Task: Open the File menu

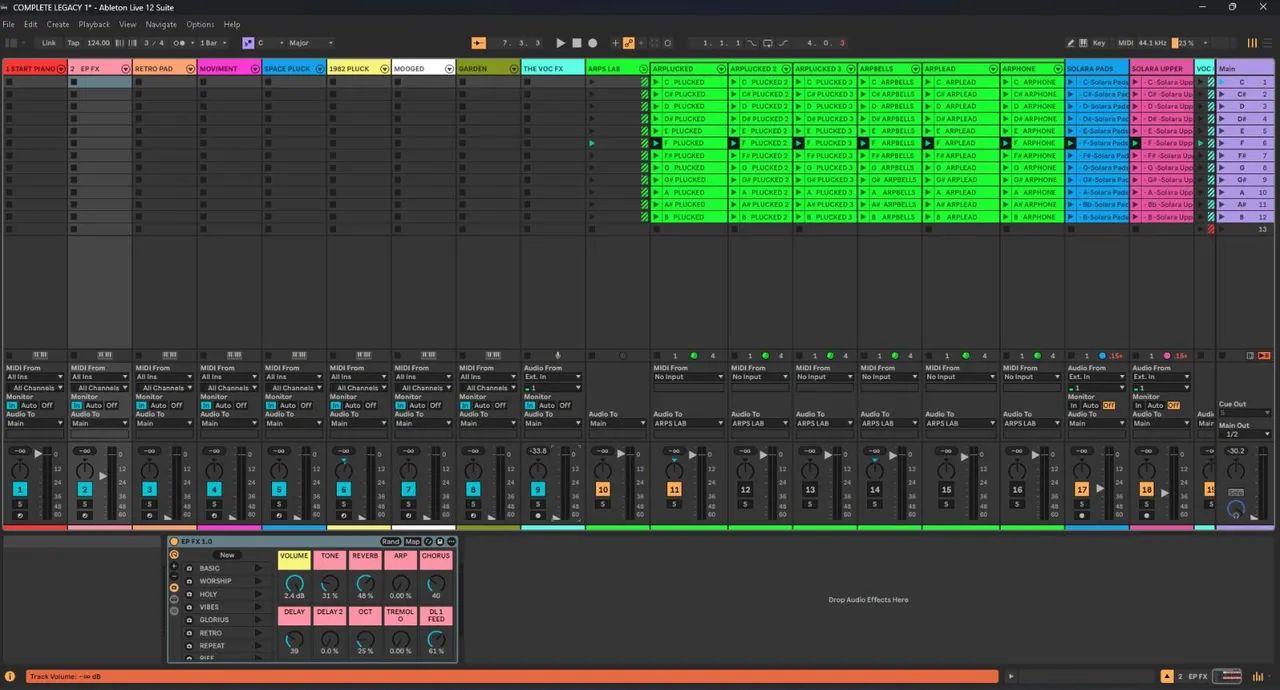Action: (x=8, y=24)
